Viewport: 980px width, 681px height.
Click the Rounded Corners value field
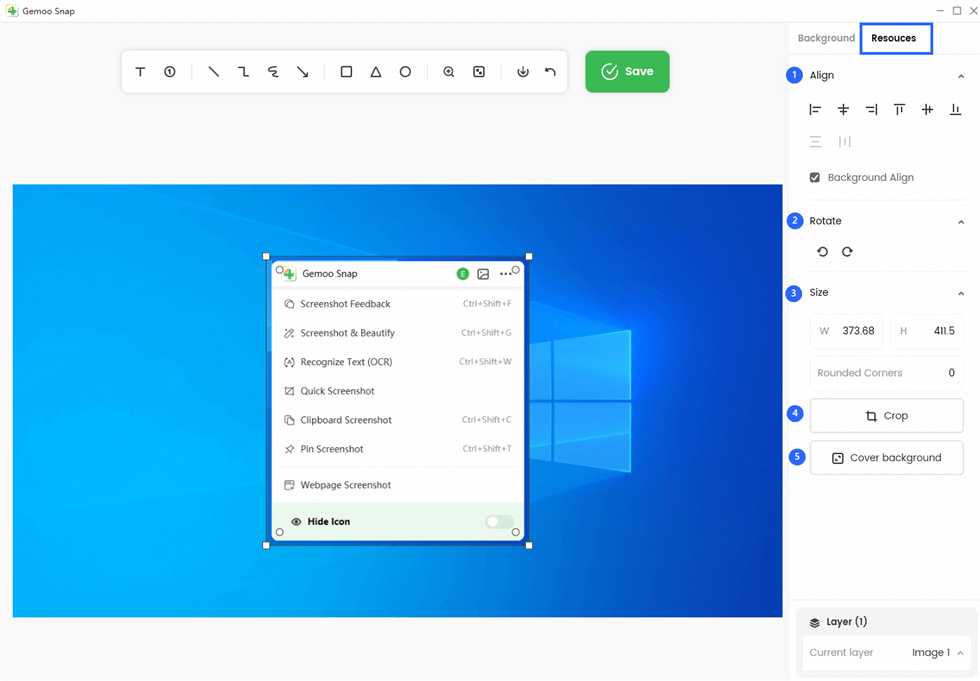pos(886,373)
